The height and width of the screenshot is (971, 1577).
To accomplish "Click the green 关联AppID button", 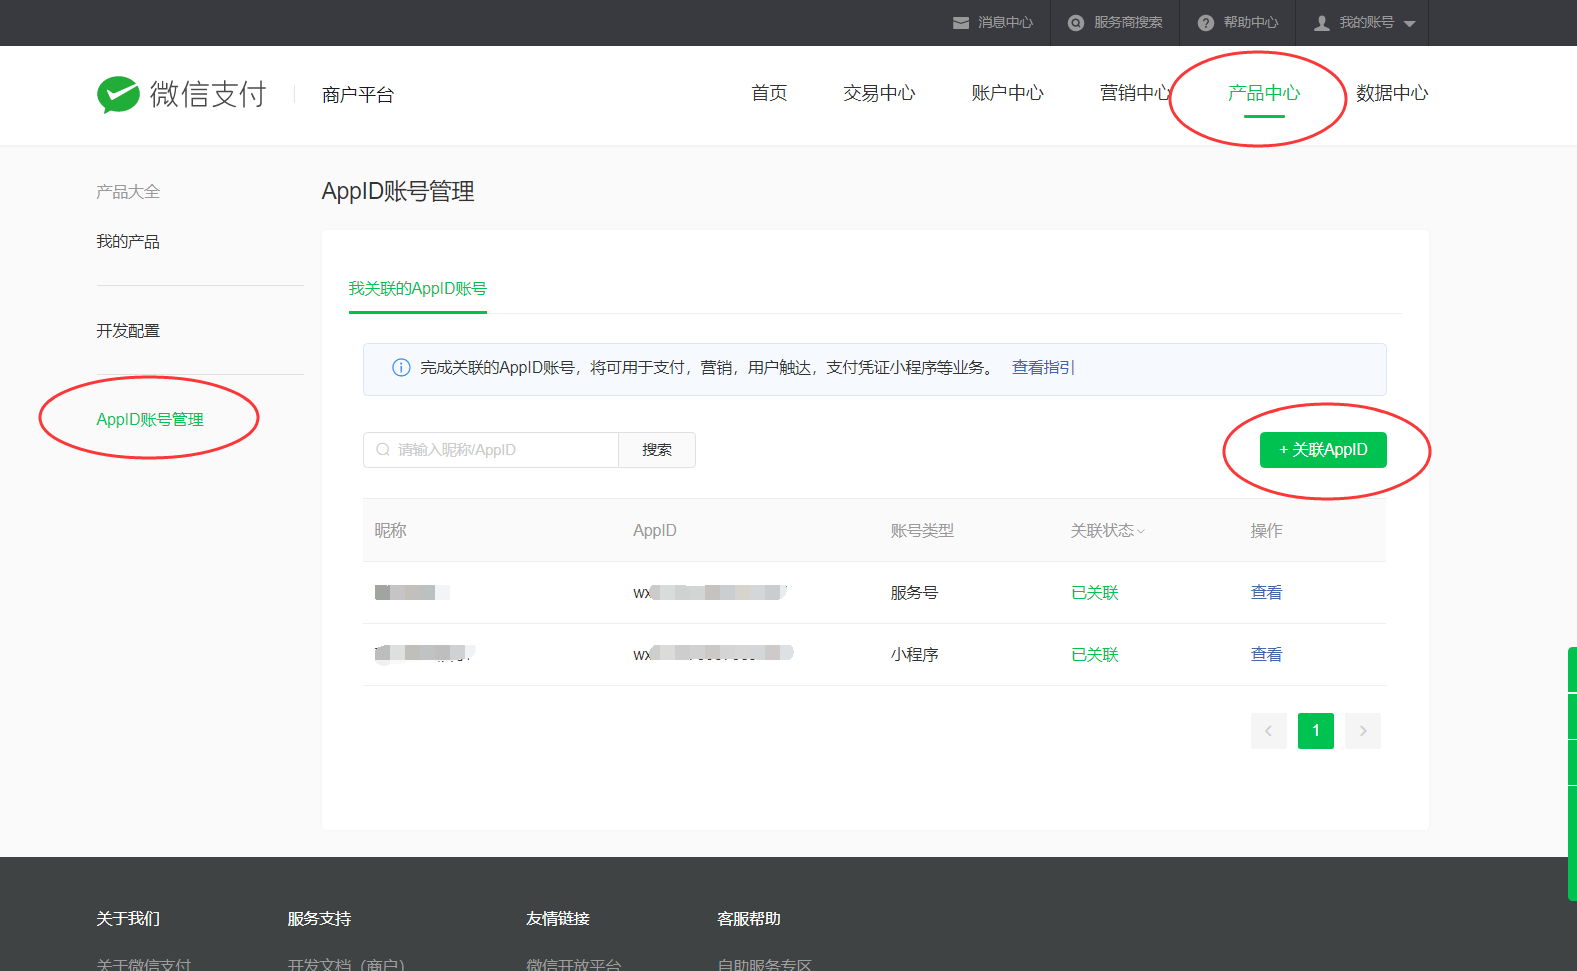I will tap(1323, 450).
